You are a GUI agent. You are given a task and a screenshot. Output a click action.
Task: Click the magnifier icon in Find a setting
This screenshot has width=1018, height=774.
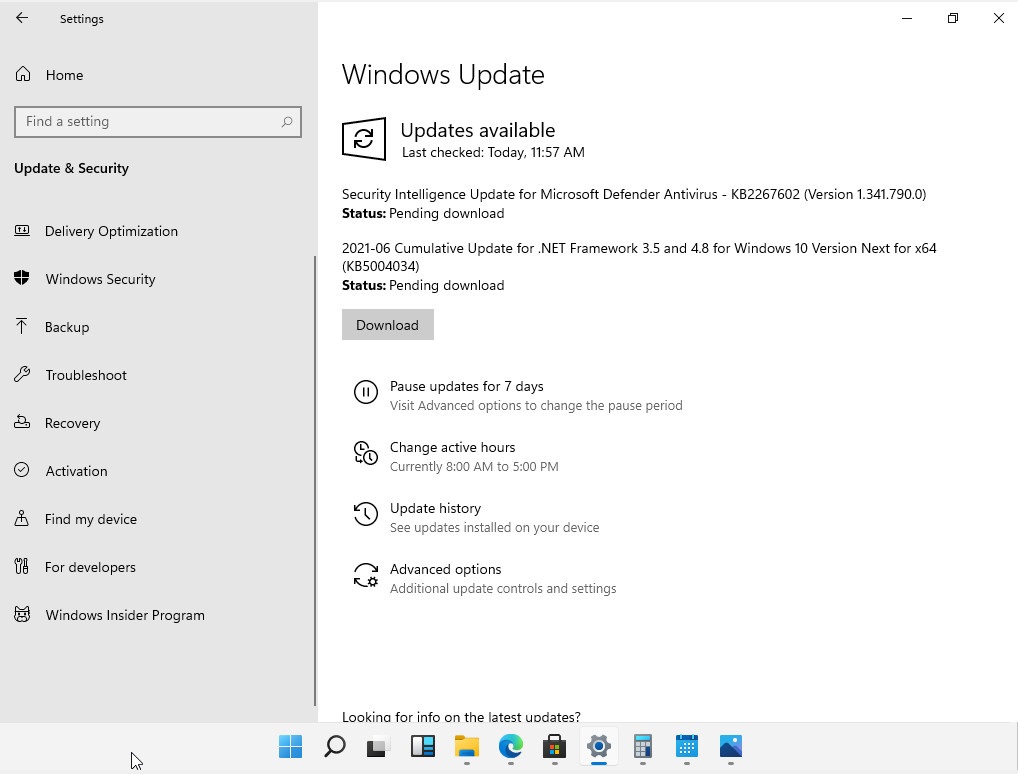[x=287, y=121]
